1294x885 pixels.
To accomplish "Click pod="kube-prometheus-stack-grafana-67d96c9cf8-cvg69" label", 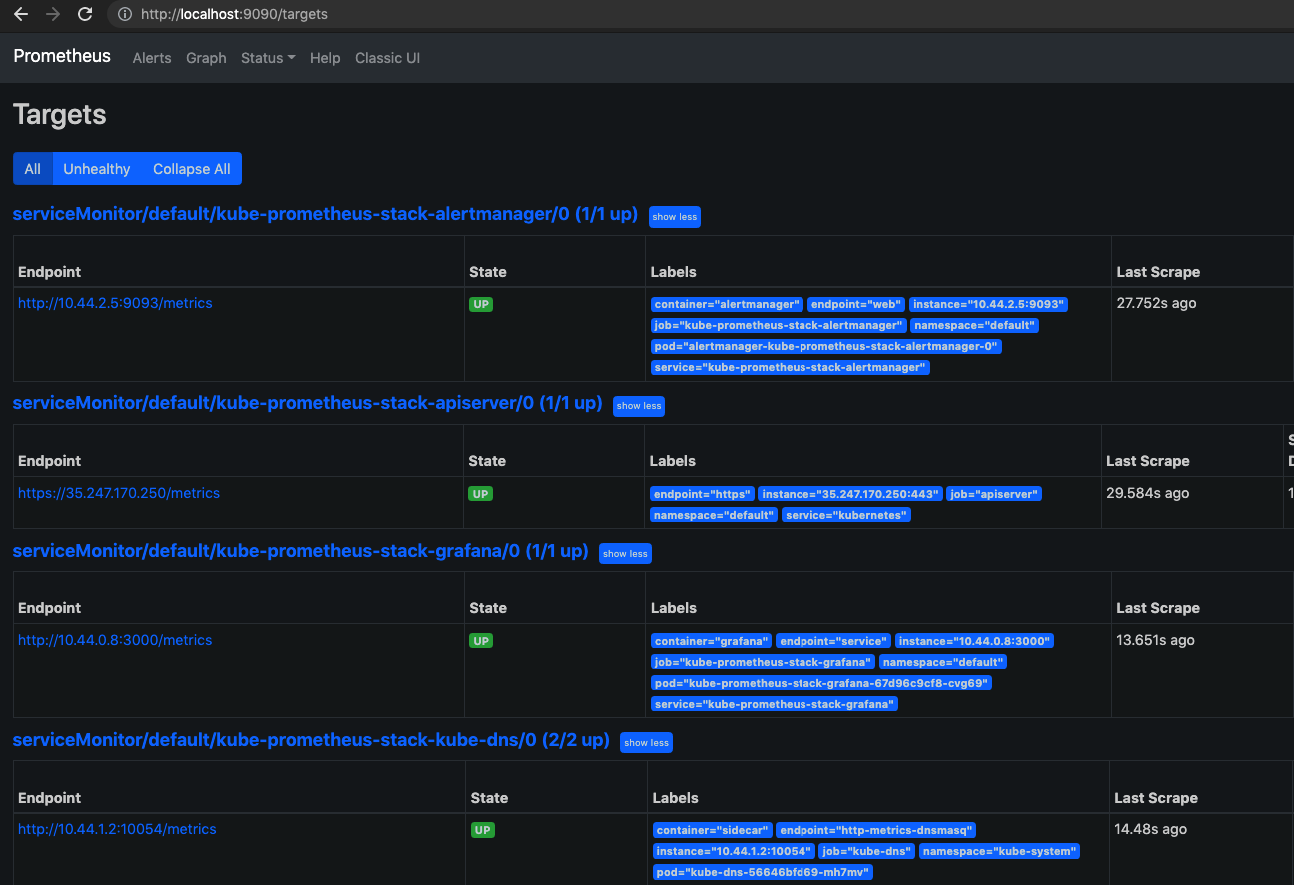I will point(821,683).
